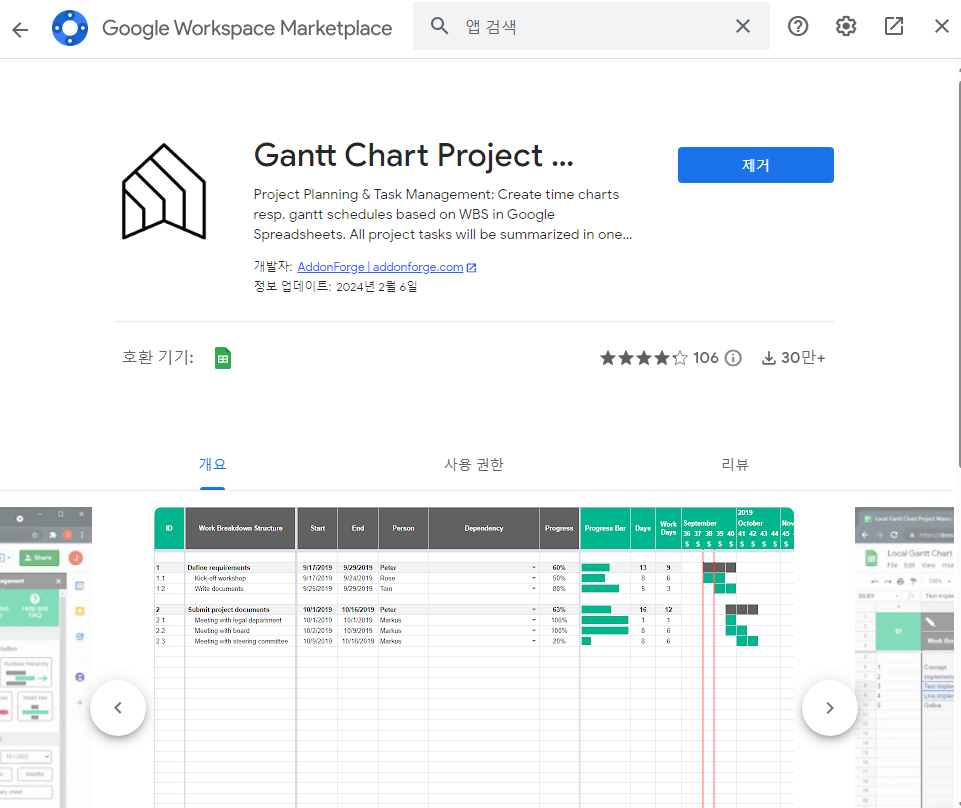The width and height of the screenshot is (961, 808).
Task: Click the Google Sheets compatibility icon
Action: coord(222,357)
